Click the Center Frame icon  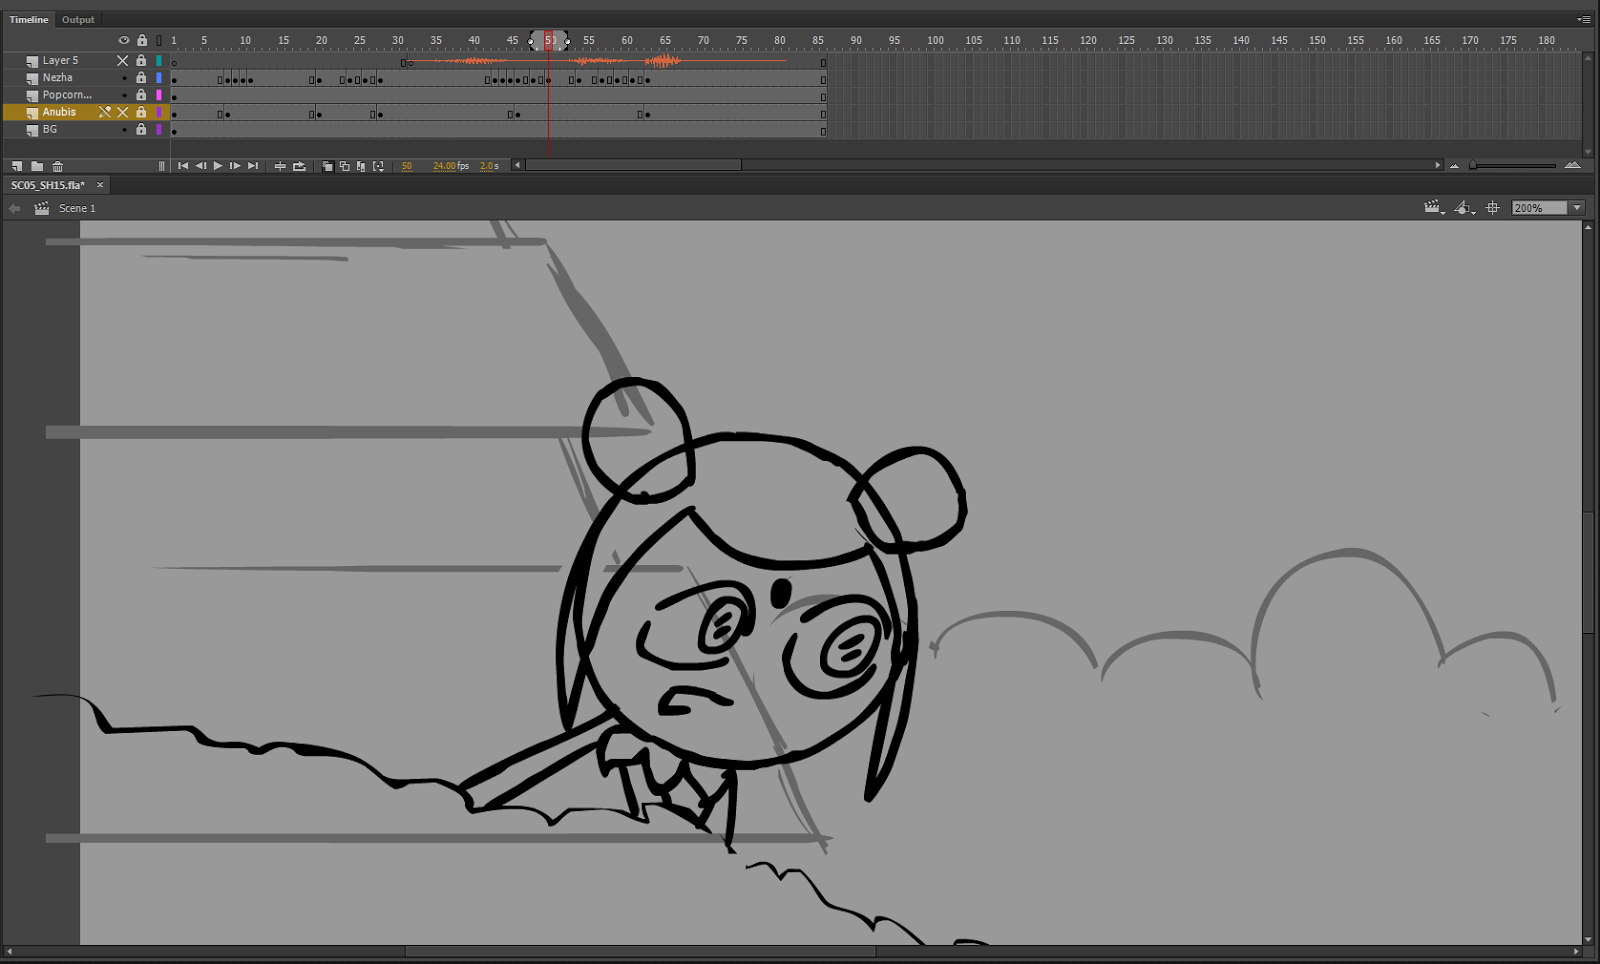[280, 166]
